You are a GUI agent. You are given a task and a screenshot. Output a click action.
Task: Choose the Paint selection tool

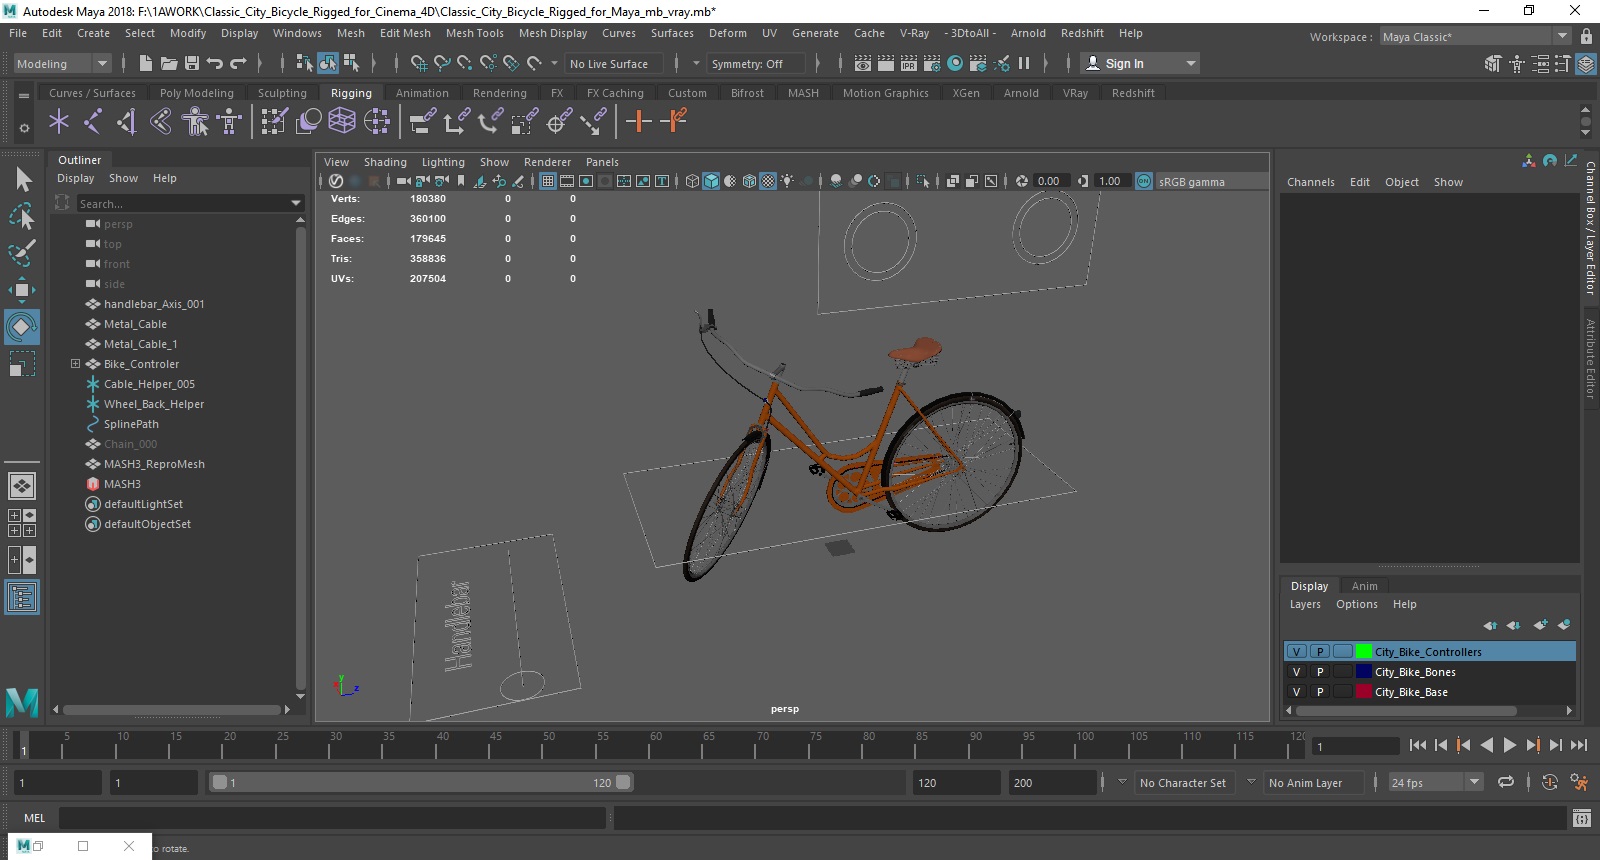tap(22, 252)
